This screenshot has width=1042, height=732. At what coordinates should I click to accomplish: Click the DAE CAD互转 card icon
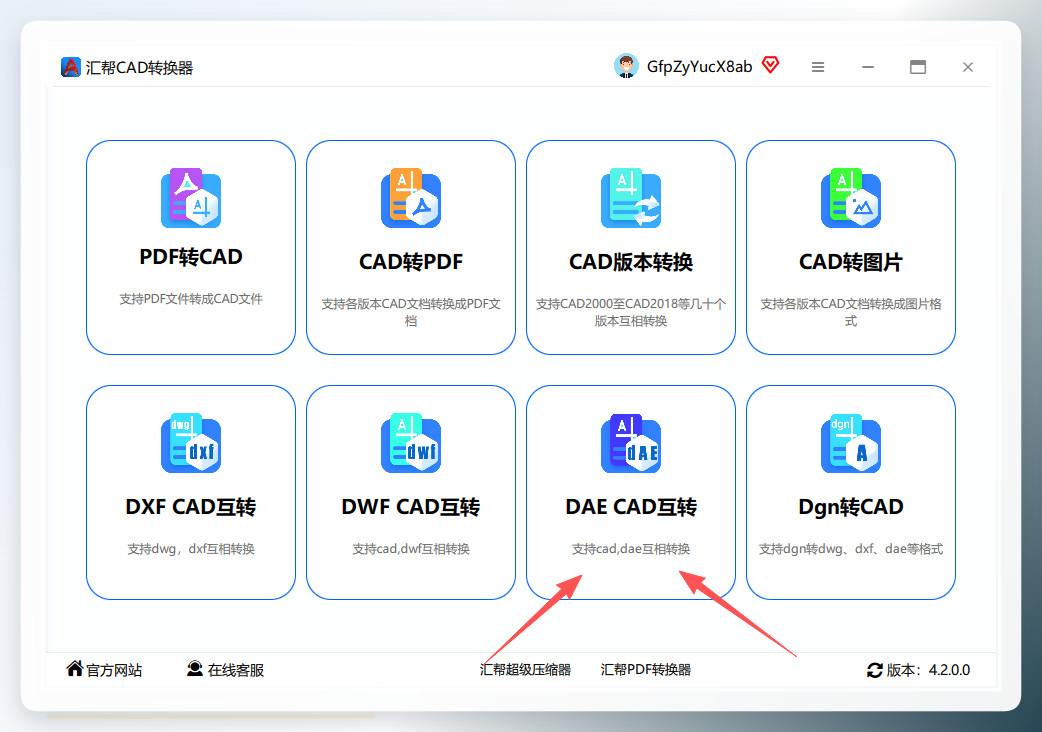[x=631, y=443]
